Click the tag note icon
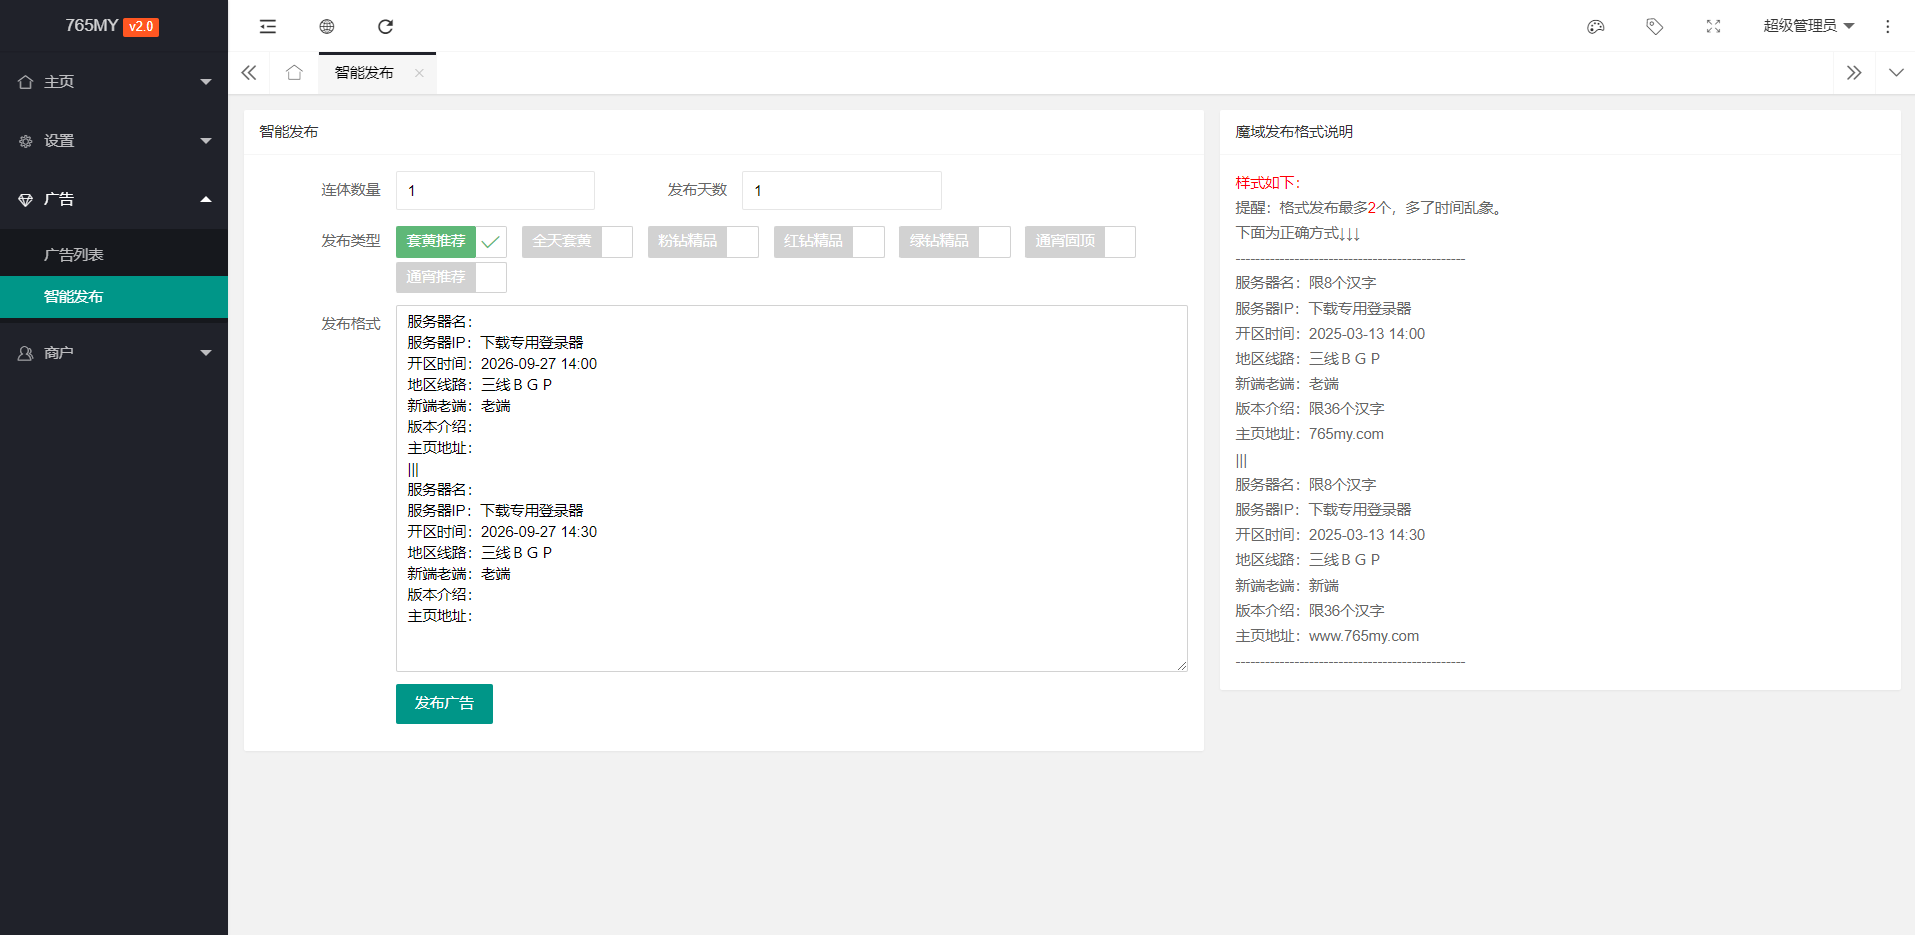Screen dimensions: 1915x935 [1655, 26]
